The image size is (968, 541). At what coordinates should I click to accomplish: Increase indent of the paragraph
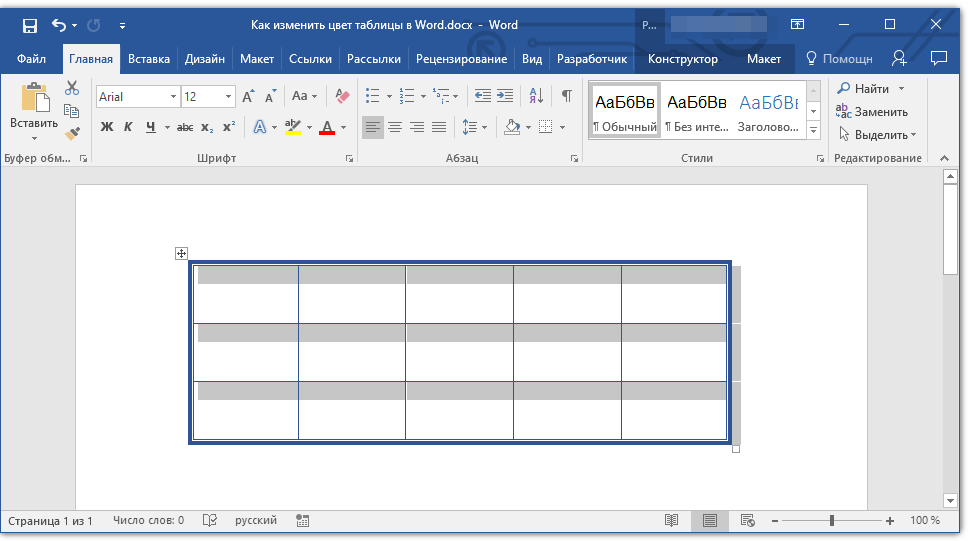tap(505, 97)
